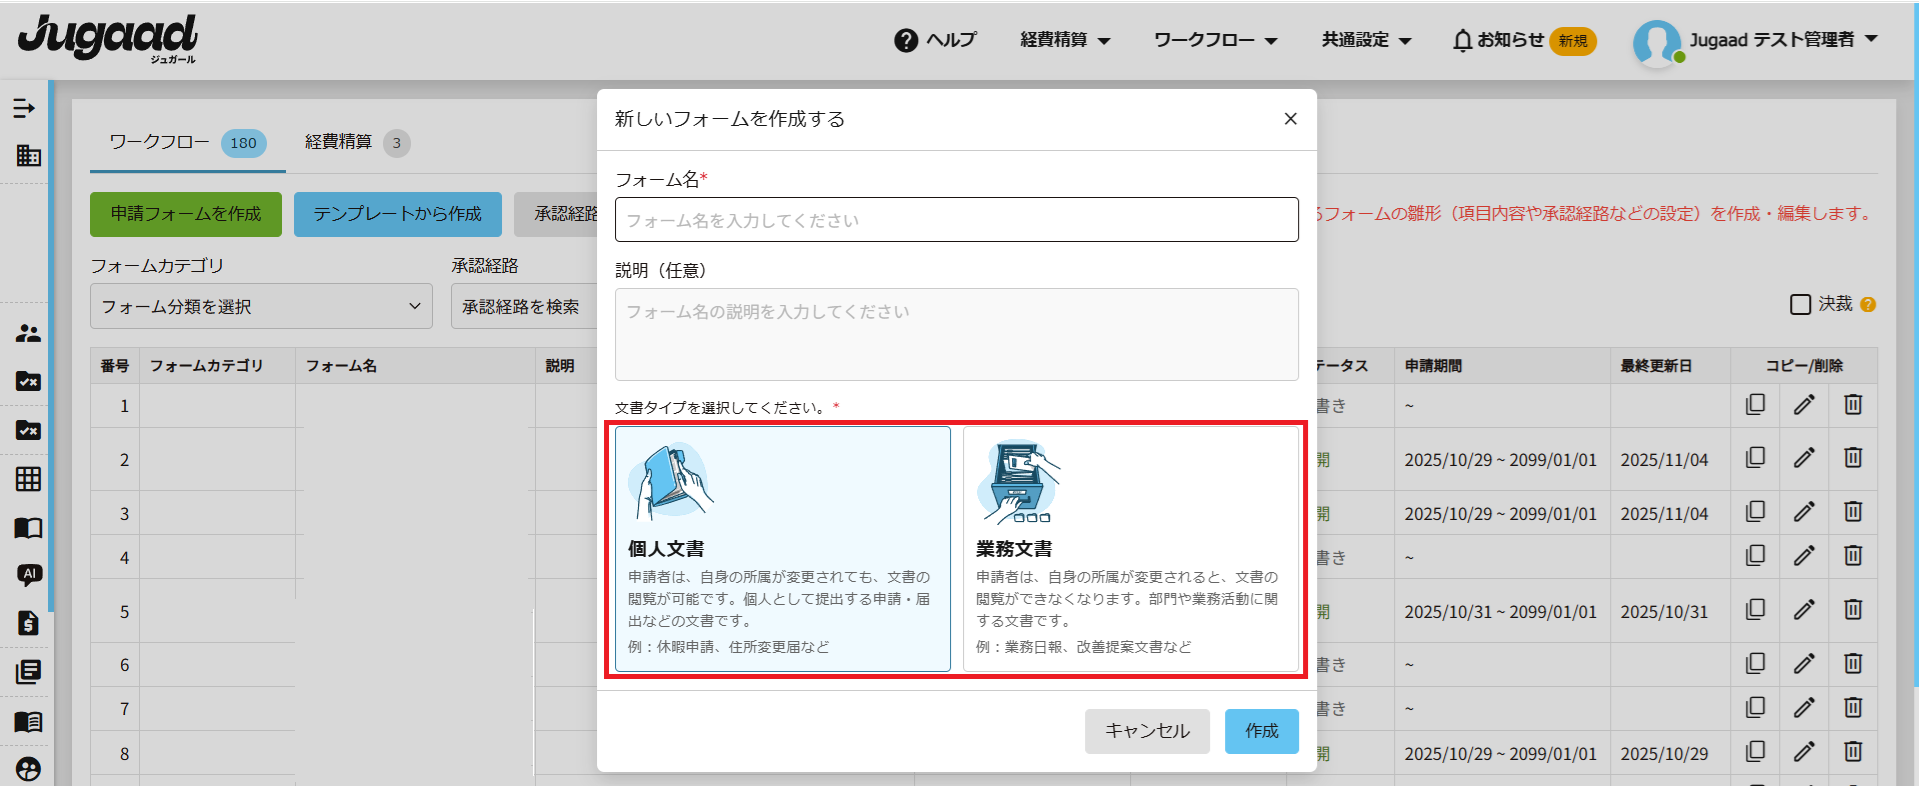
Task: Switch to the 経費精算 tab
Action: (x=356, y=143)
